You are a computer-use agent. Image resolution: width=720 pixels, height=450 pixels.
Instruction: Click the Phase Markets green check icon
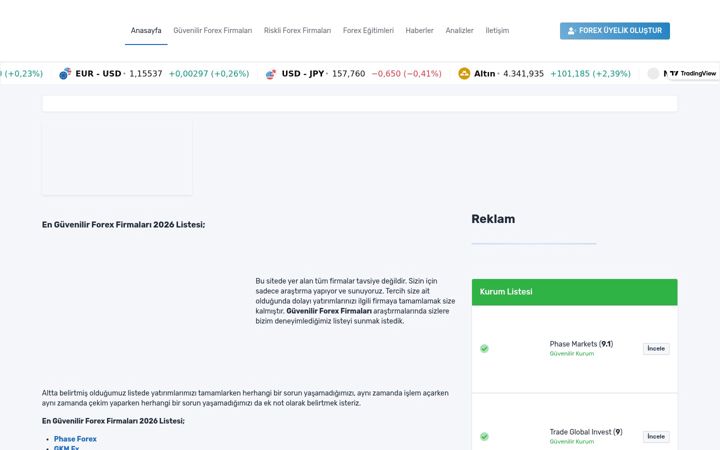[484, 349]
